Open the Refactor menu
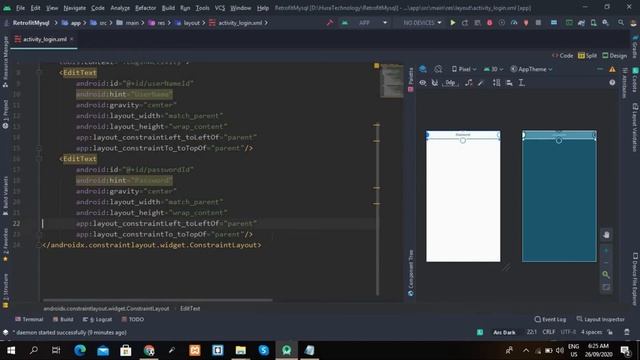The width and height of the screenshot is (640, 360). (x=145, y=8)
